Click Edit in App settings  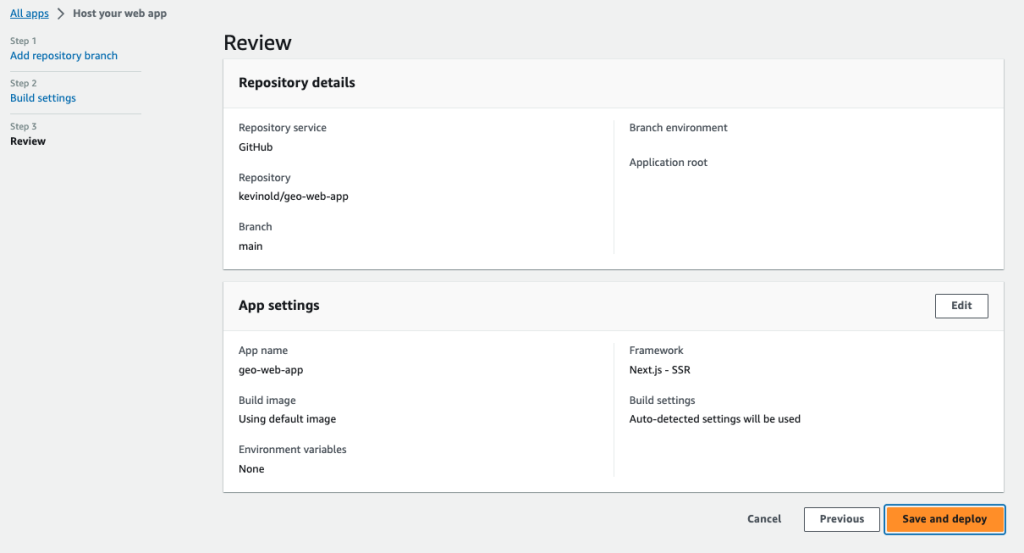point(961,306)
